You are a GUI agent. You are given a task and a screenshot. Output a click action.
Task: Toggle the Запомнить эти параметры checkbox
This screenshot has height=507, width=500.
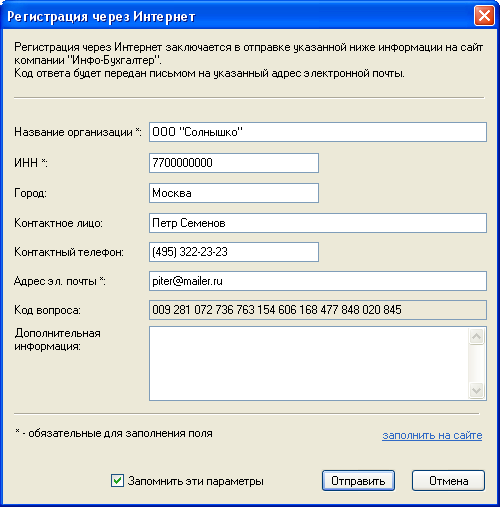(117, 481)
